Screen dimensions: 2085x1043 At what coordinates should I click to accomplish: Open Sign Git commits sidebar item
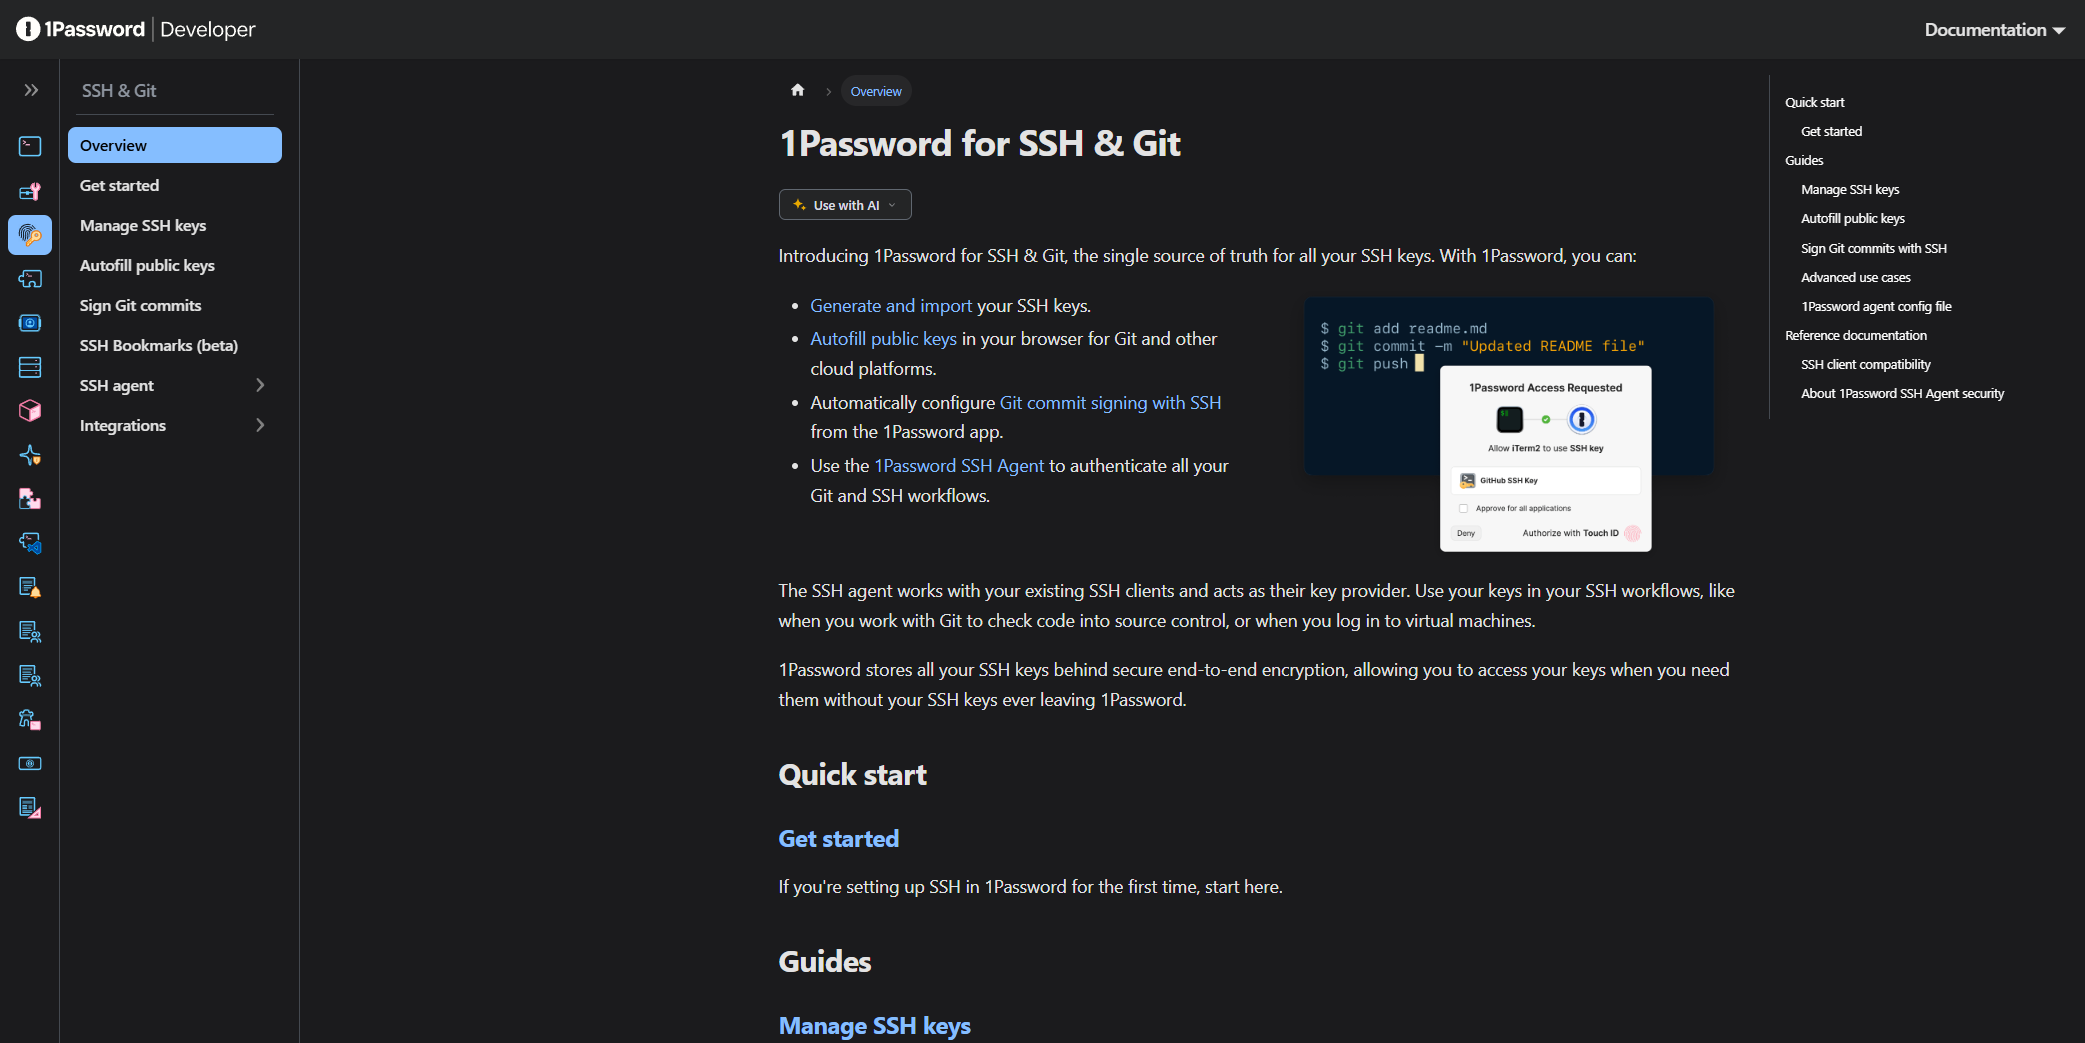coord(174,305)
